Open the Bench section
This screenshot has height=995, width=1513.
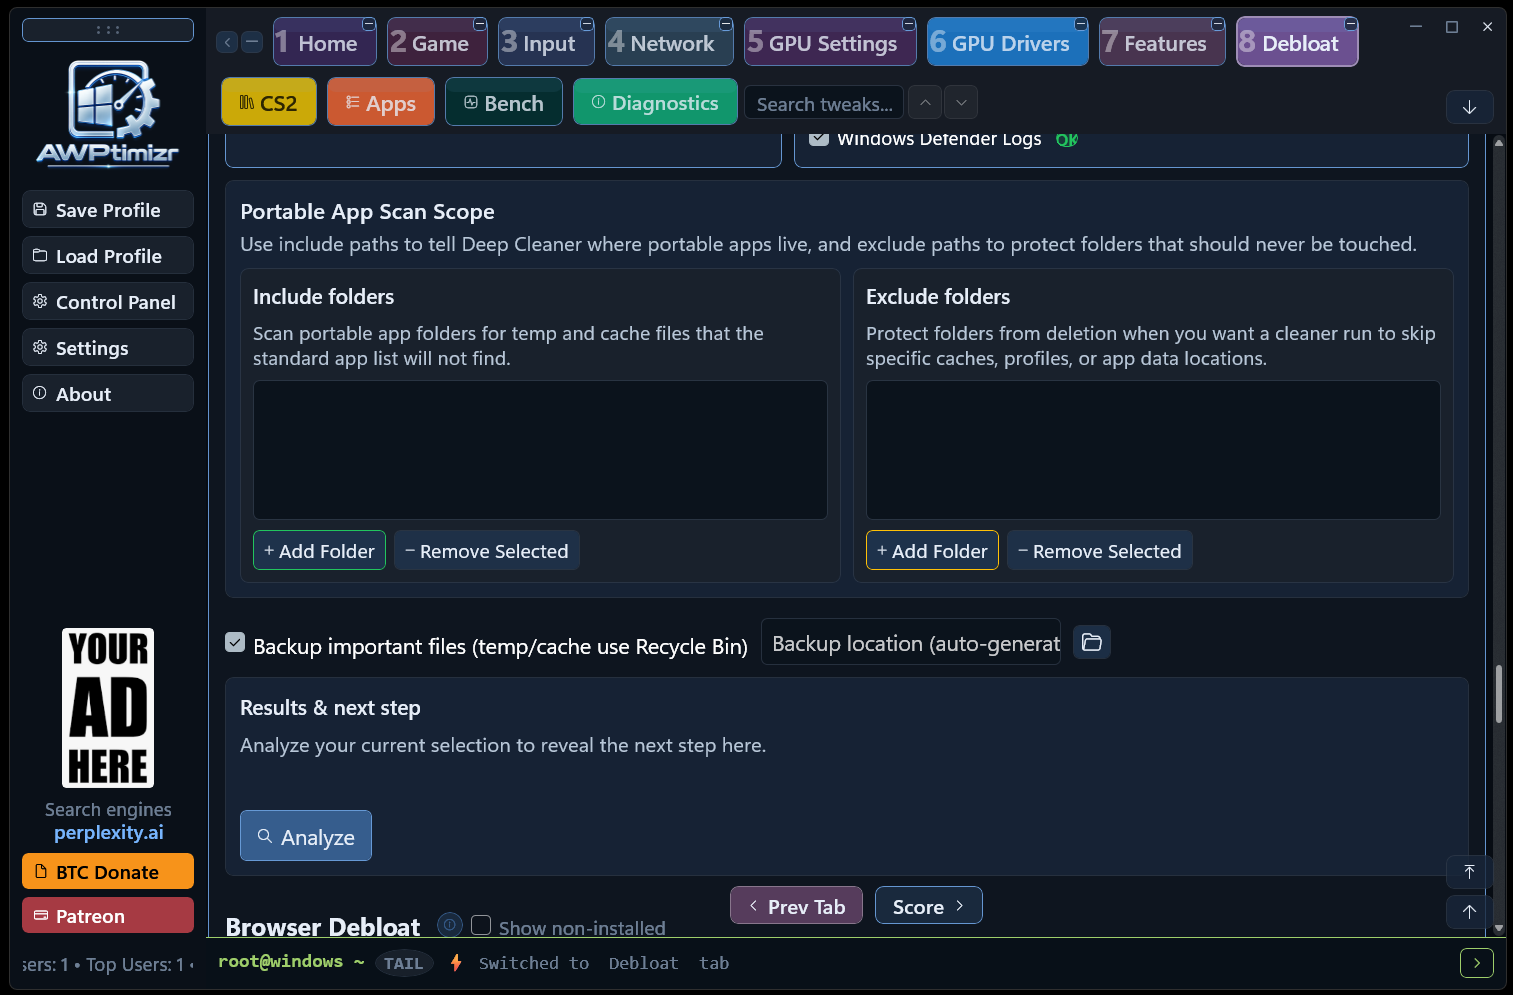(x=504, y=102)
